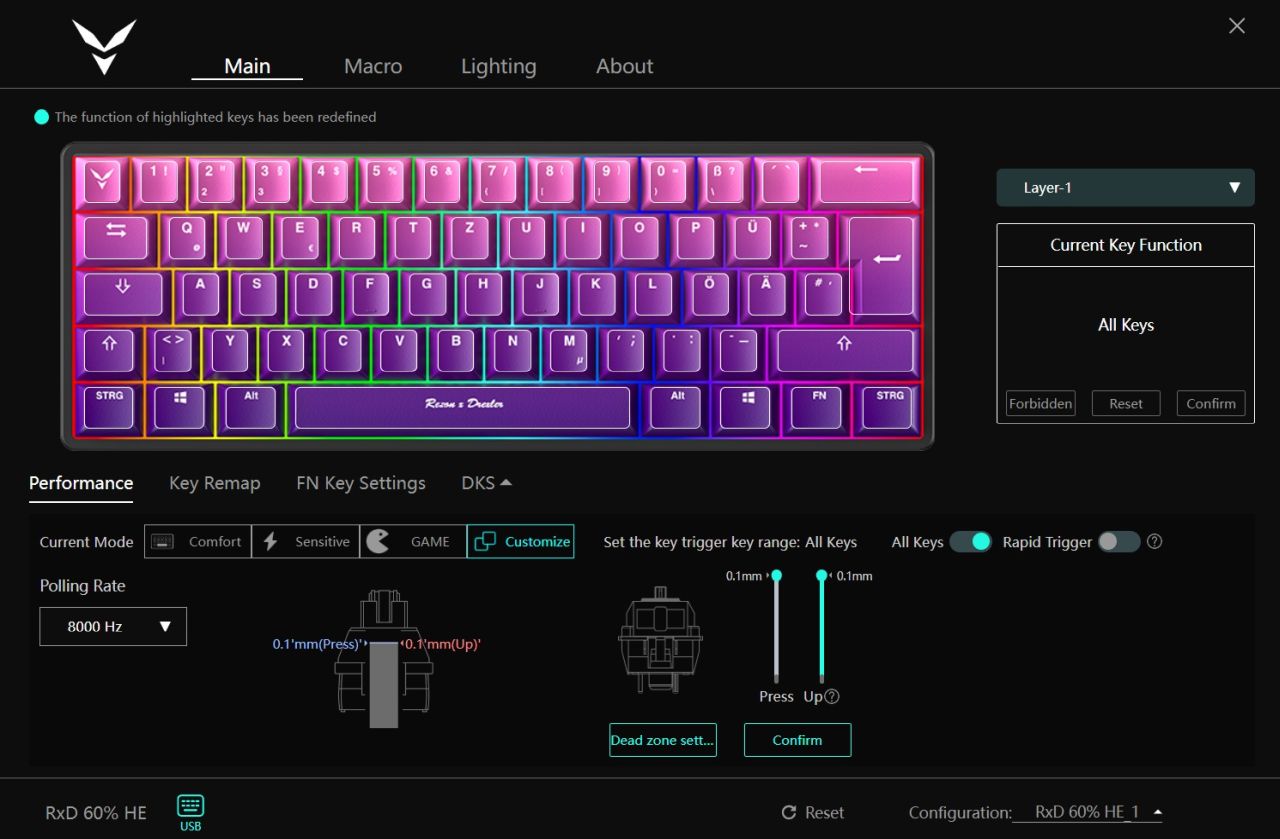The image size is (1280, 839).
Task: Open the Layer-1 dropdown
Action: (1125, 188)
